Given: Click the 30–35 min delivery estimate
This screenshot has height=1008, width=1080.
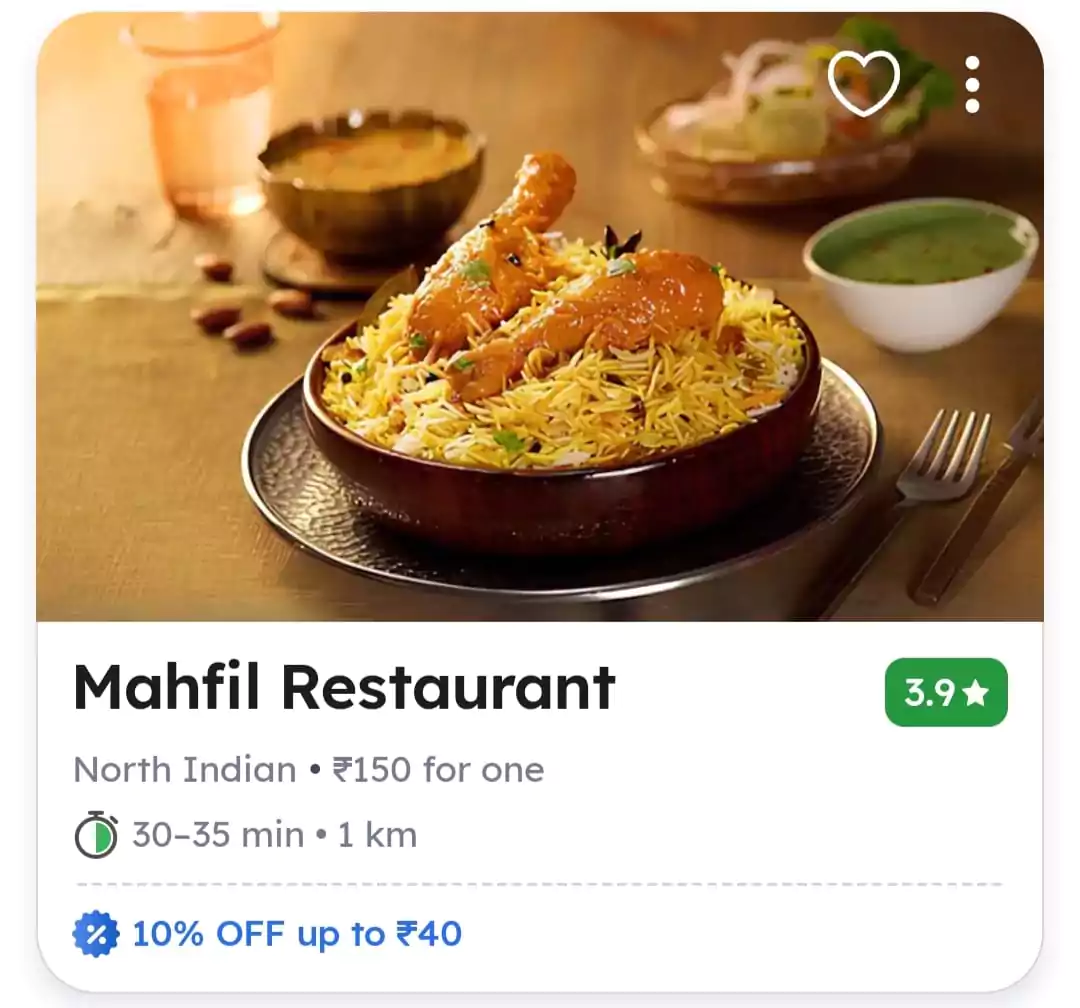Looking at the screenshot, I should 218,835.
